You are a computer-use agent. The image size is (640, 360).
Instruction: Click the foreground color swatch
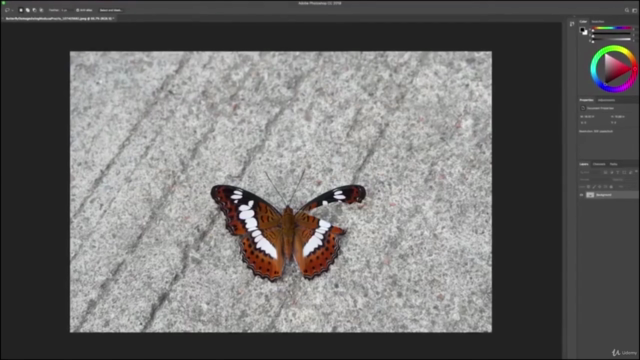(582, 29)
